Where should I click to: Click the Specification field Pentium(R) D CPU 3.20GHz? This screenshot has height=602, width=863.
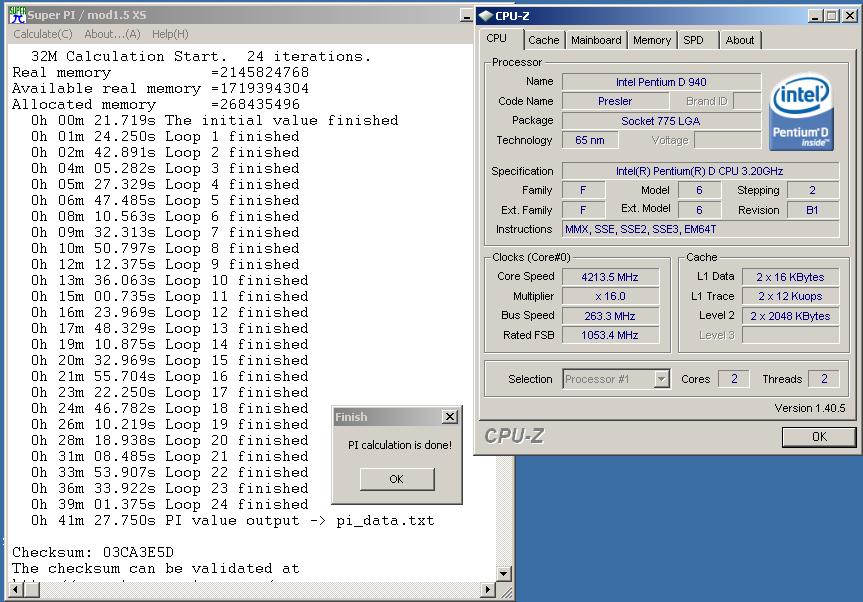click(x=700, y=171)
